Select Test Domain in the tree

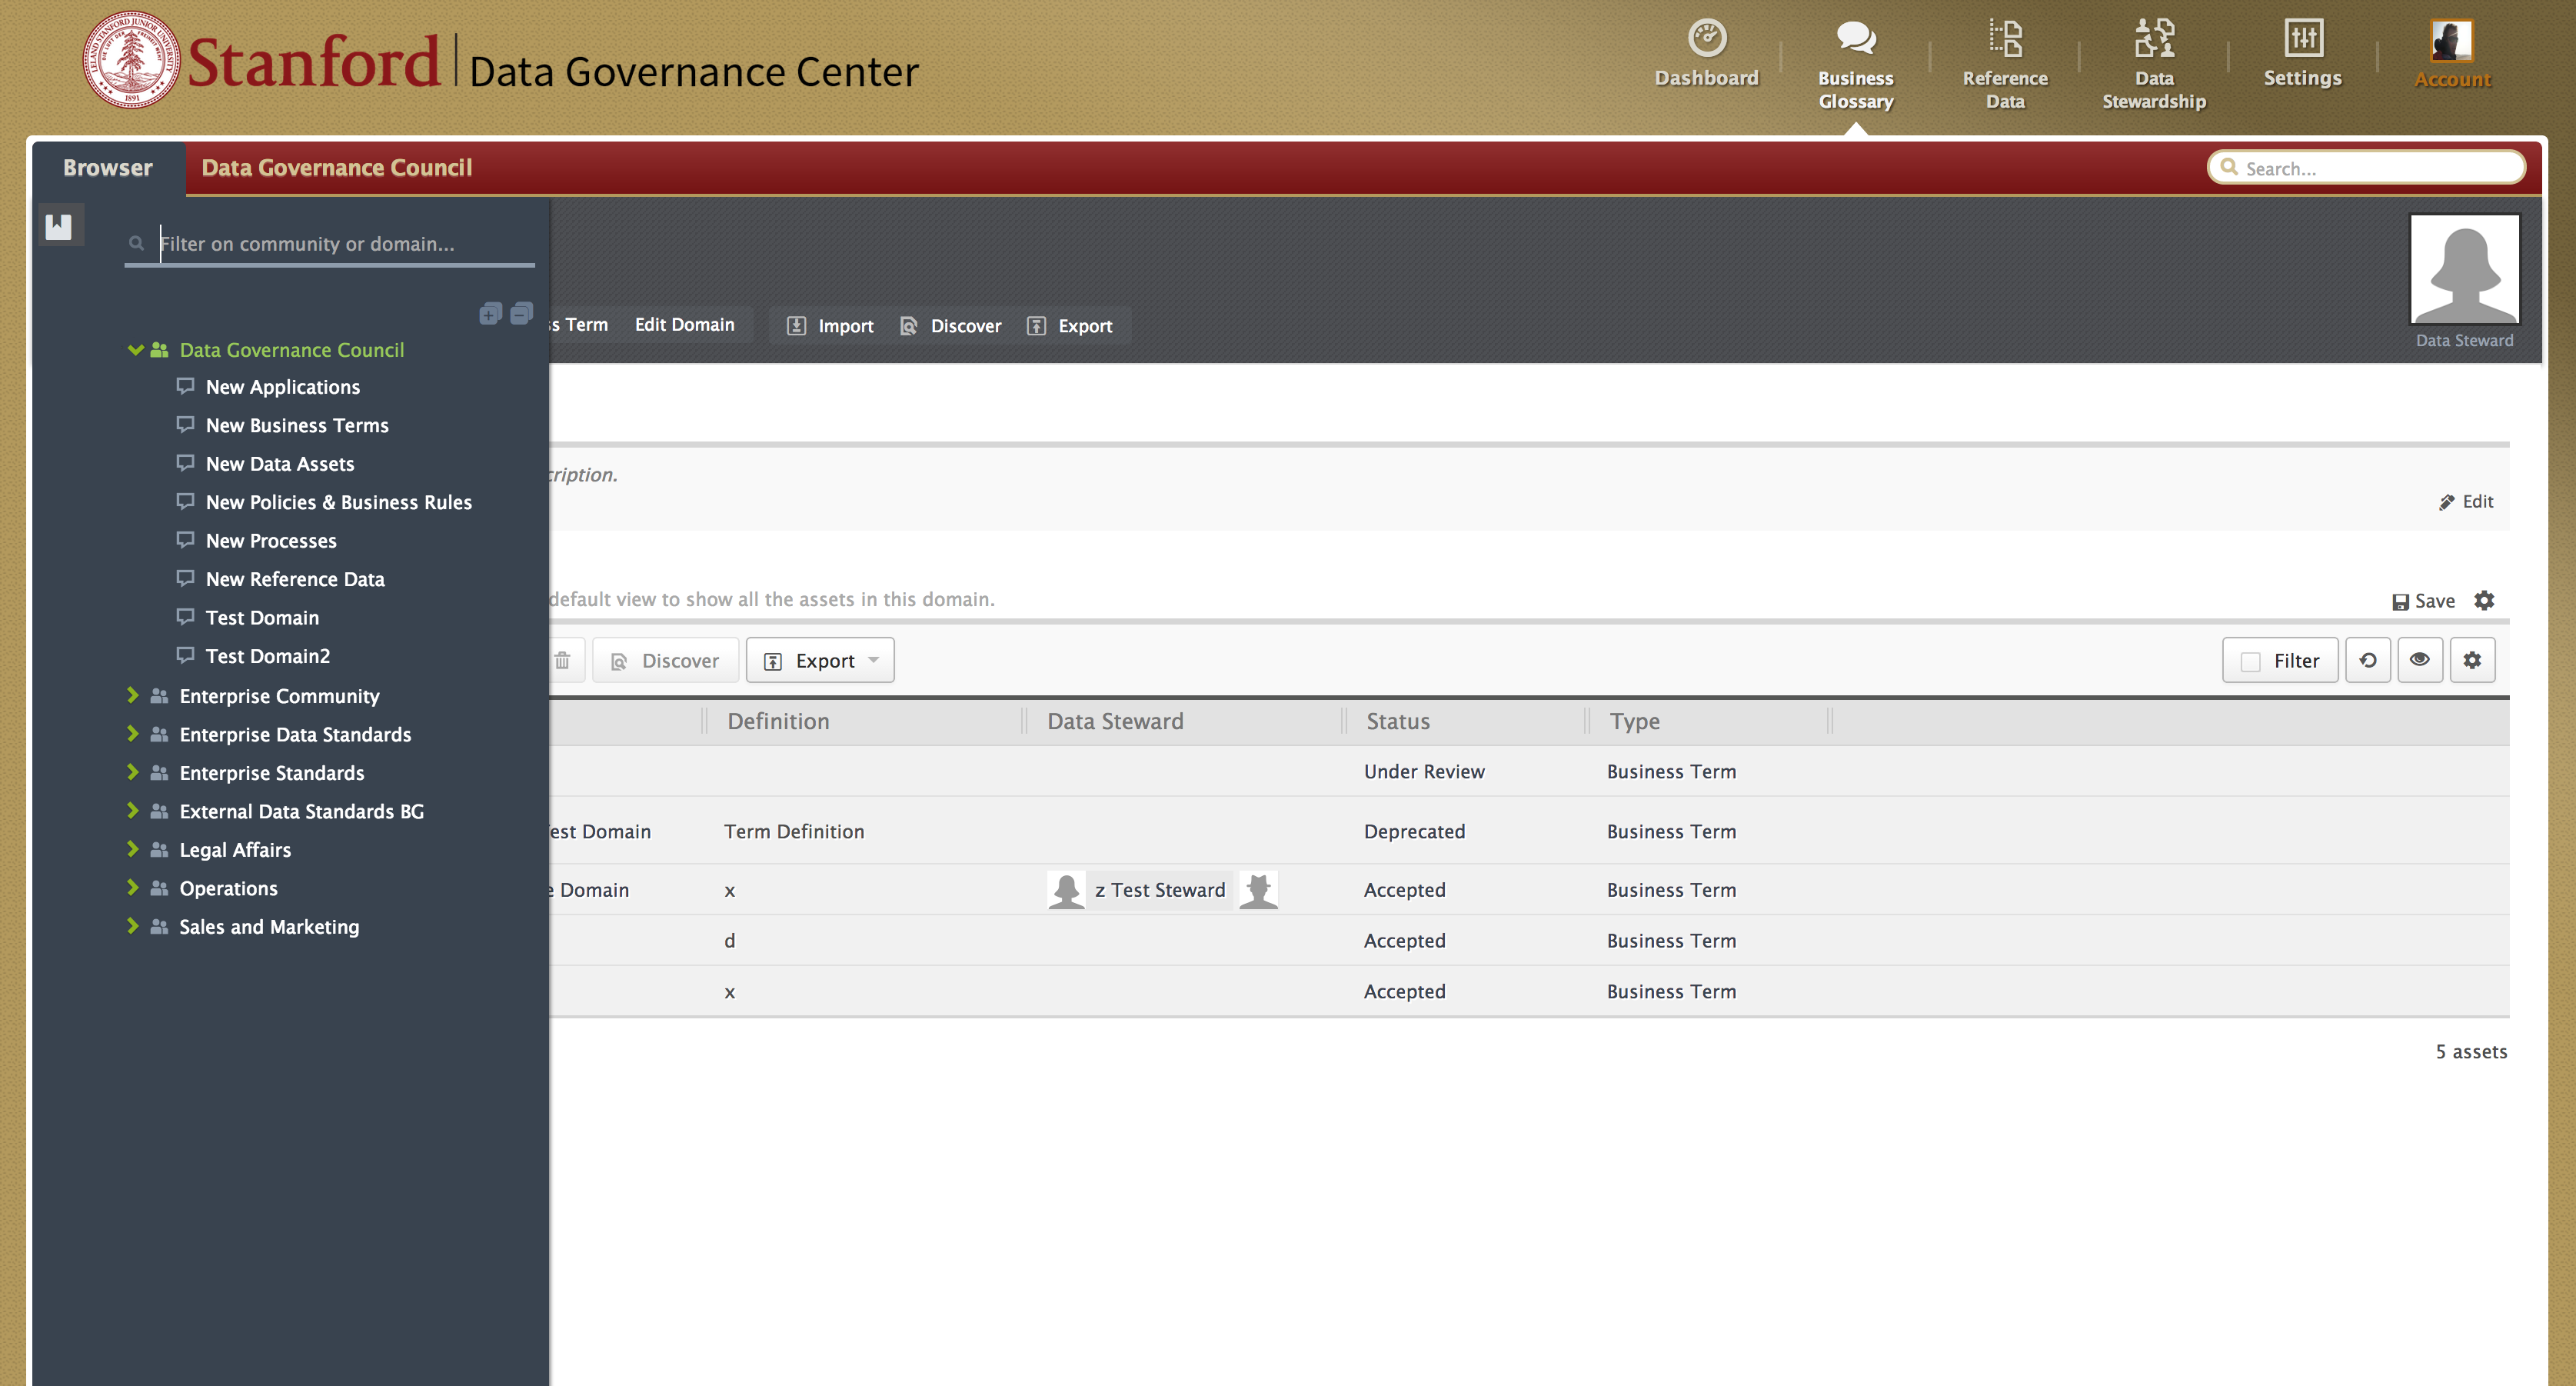click(x=262, y=618)
